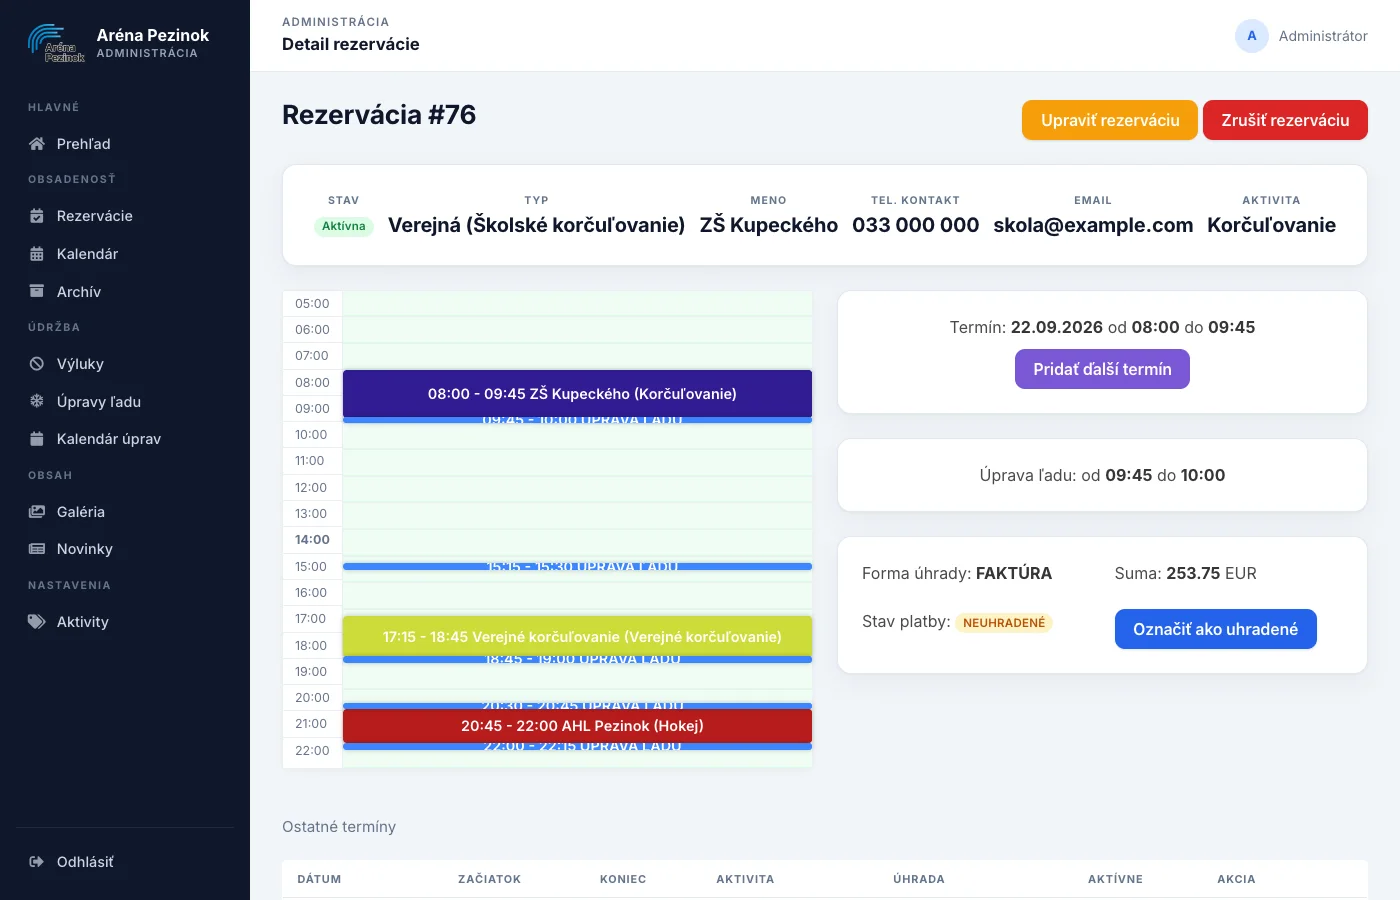Screen dimensions: 1400x900
Task: Click the Kalendár grid icon
Action: pyautogui.click(x=37, y=254)
